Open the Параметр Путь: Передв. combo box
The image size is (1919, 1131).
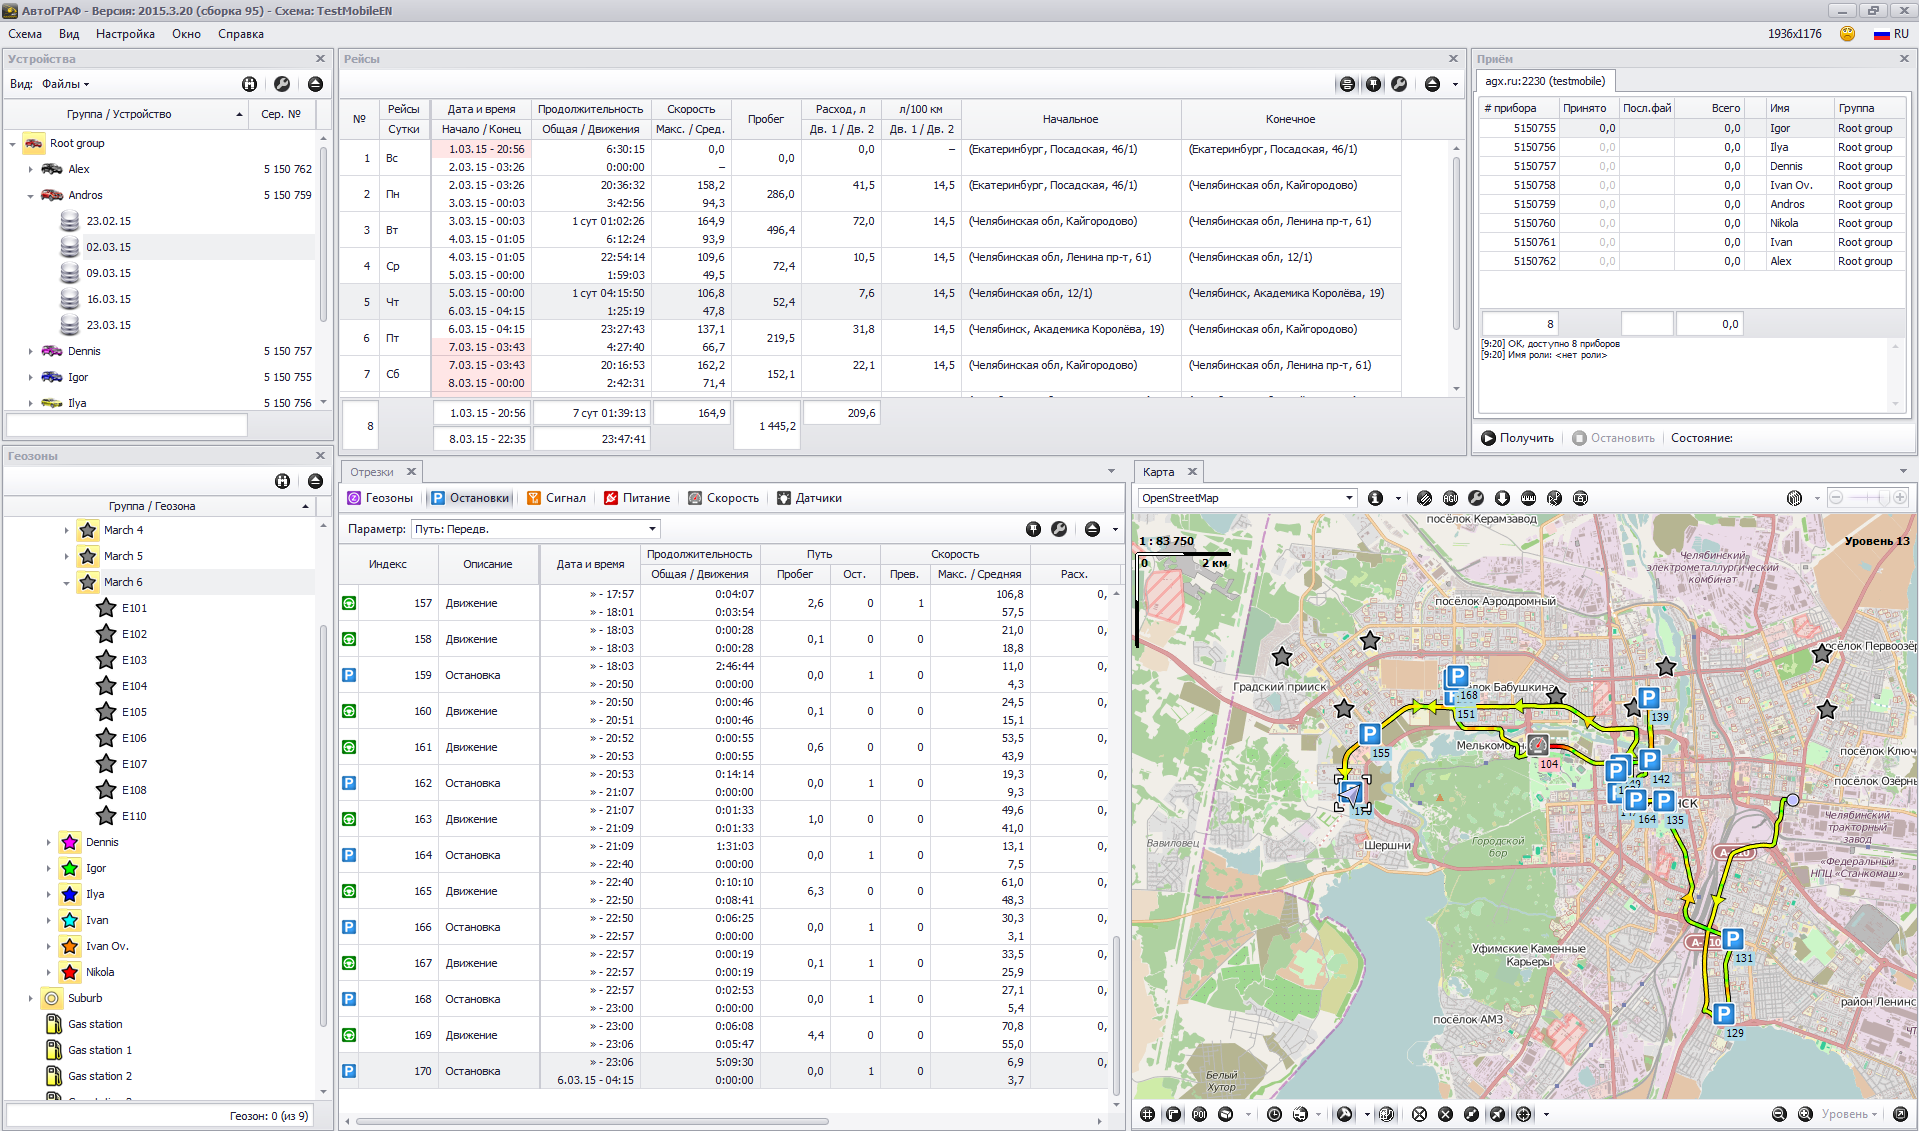(536, 529)
